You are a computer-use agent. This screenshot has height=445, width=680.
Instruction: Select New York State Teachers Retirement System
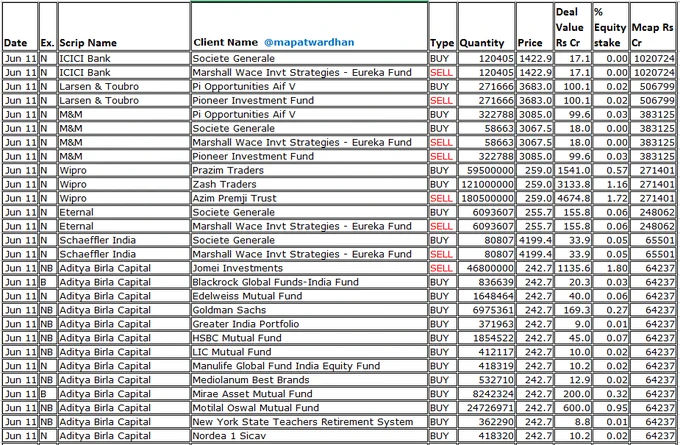coord(309,422)
